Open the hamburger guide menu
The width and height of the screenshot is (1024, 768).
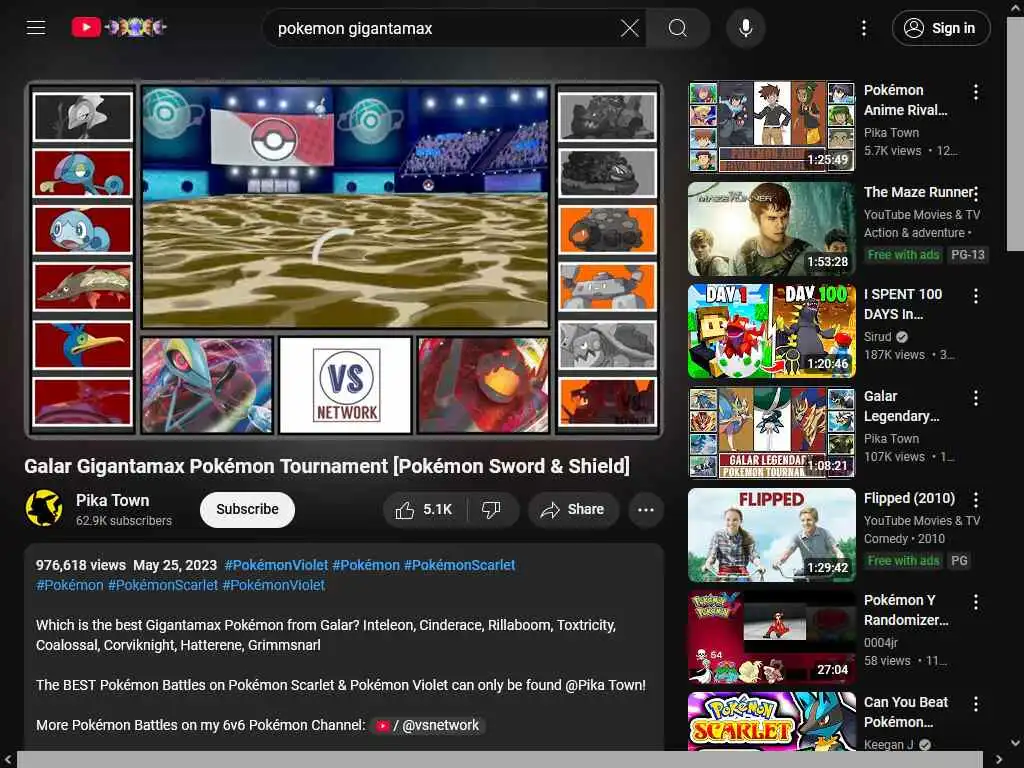tap(36, 27)
